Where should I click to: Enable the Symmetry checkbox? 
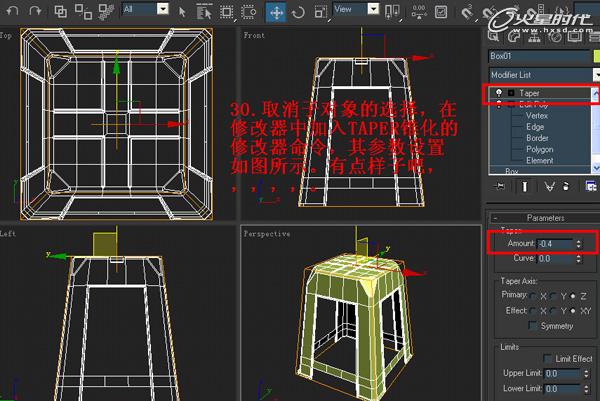coord(533,326)
